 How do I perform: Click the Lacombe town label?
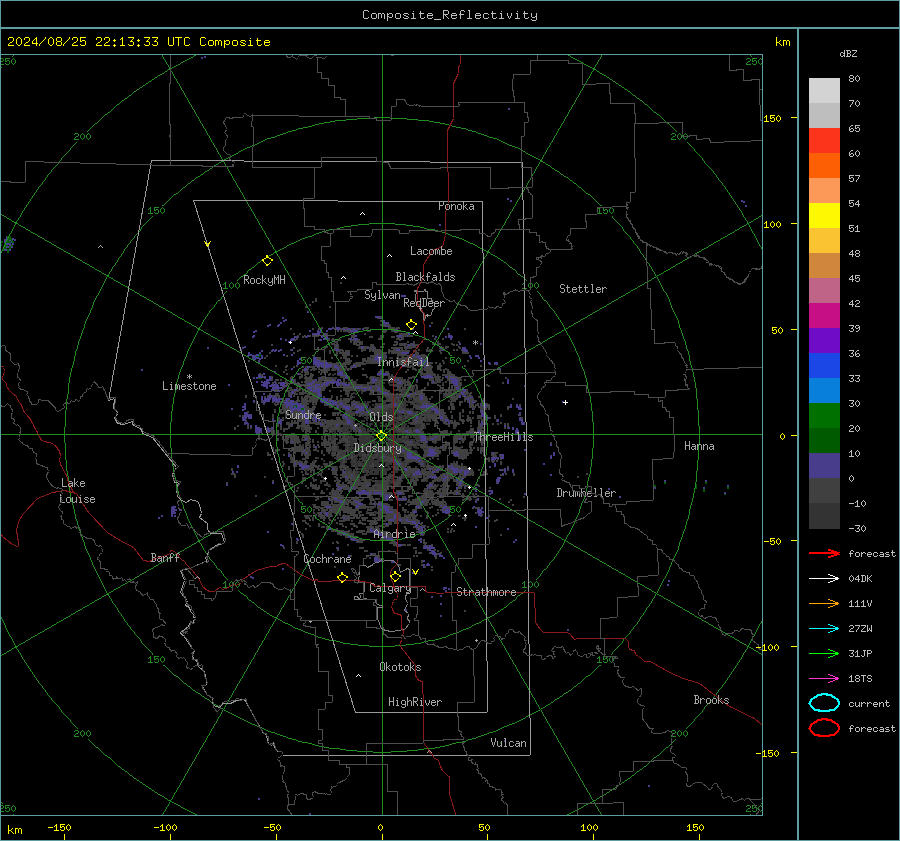(x=431, y=251)
